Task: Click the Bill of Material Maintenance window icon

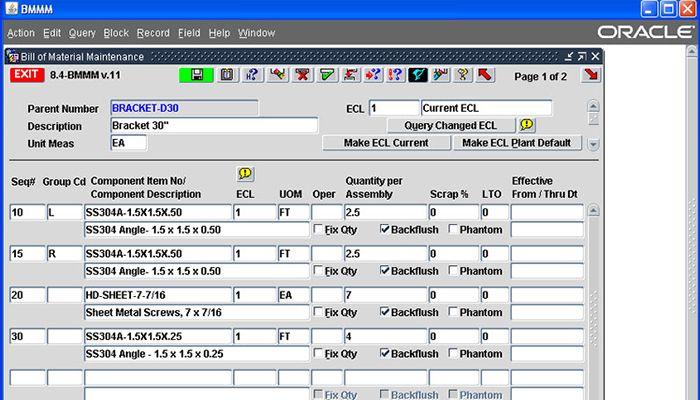Action: 13,57
